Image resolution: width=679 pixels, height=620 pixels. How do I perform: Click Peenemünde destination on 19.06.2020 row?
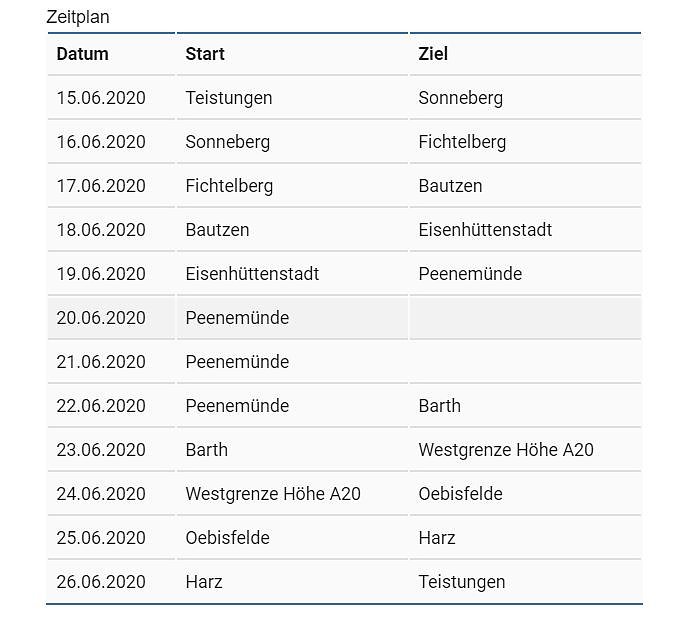470,274
